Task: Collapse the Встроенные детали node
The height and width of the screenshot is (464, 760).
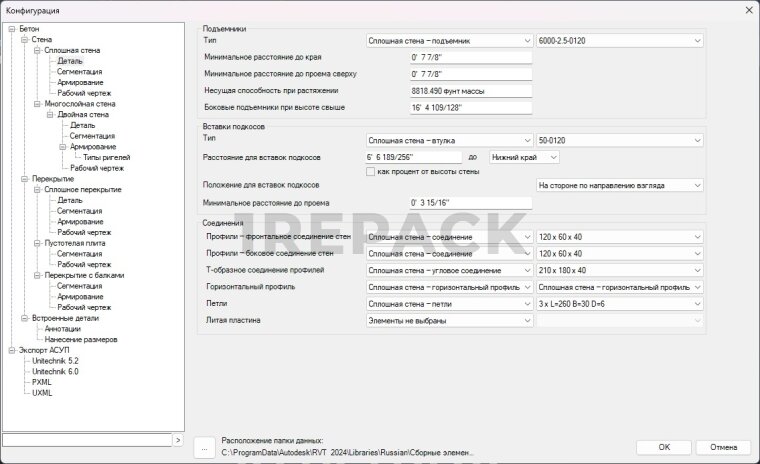Action: [25, 318]
